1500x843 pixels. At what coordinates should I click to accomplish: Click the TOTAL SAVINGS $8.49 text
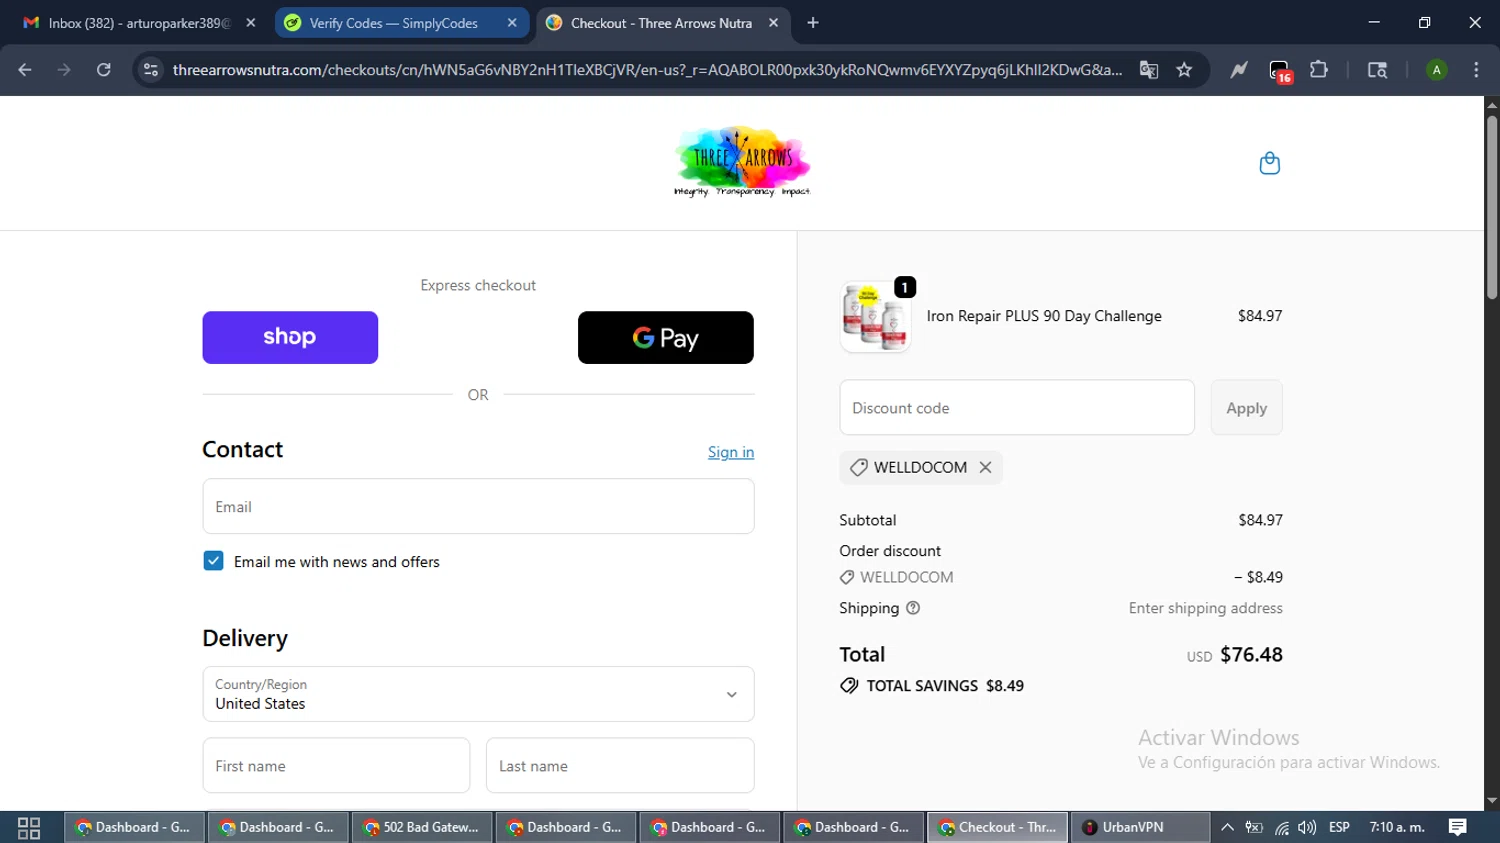[945, 686]
